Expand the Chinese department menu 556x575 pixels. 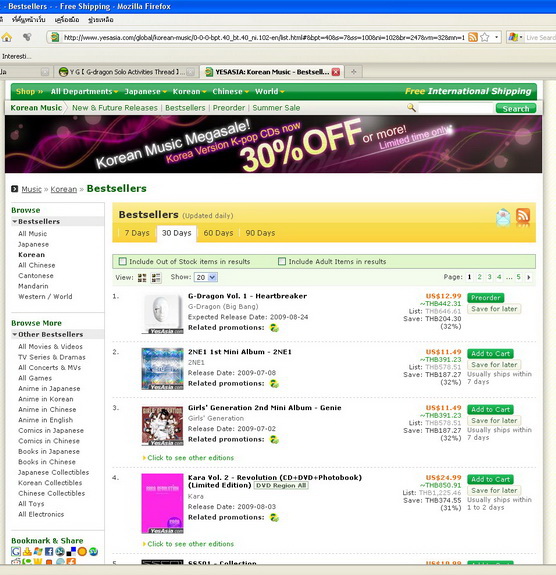tap(231, 92)
